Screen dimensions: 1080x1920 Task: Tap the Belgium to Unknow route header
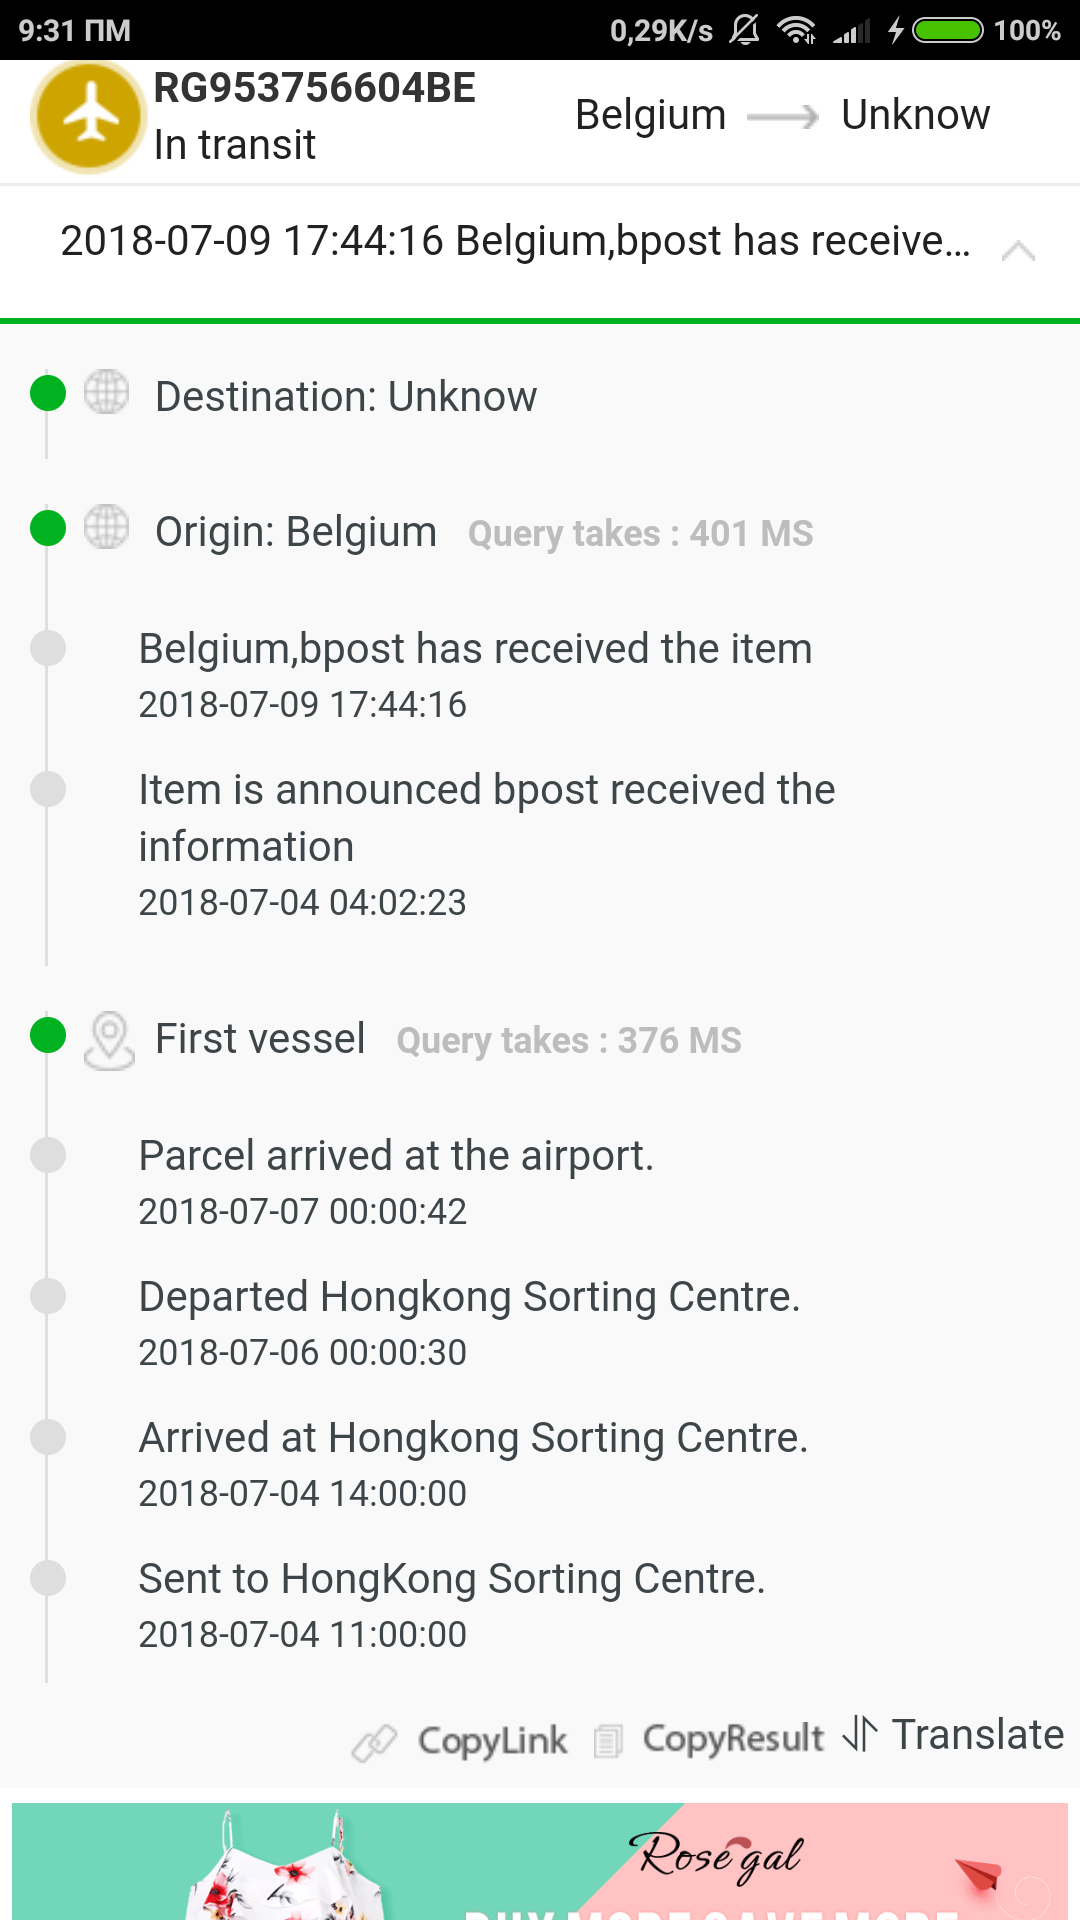click(x=782, y=116)
